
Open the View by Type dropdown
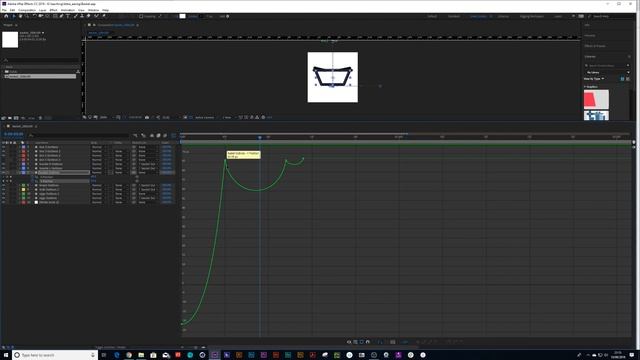[x=594, y=79]
